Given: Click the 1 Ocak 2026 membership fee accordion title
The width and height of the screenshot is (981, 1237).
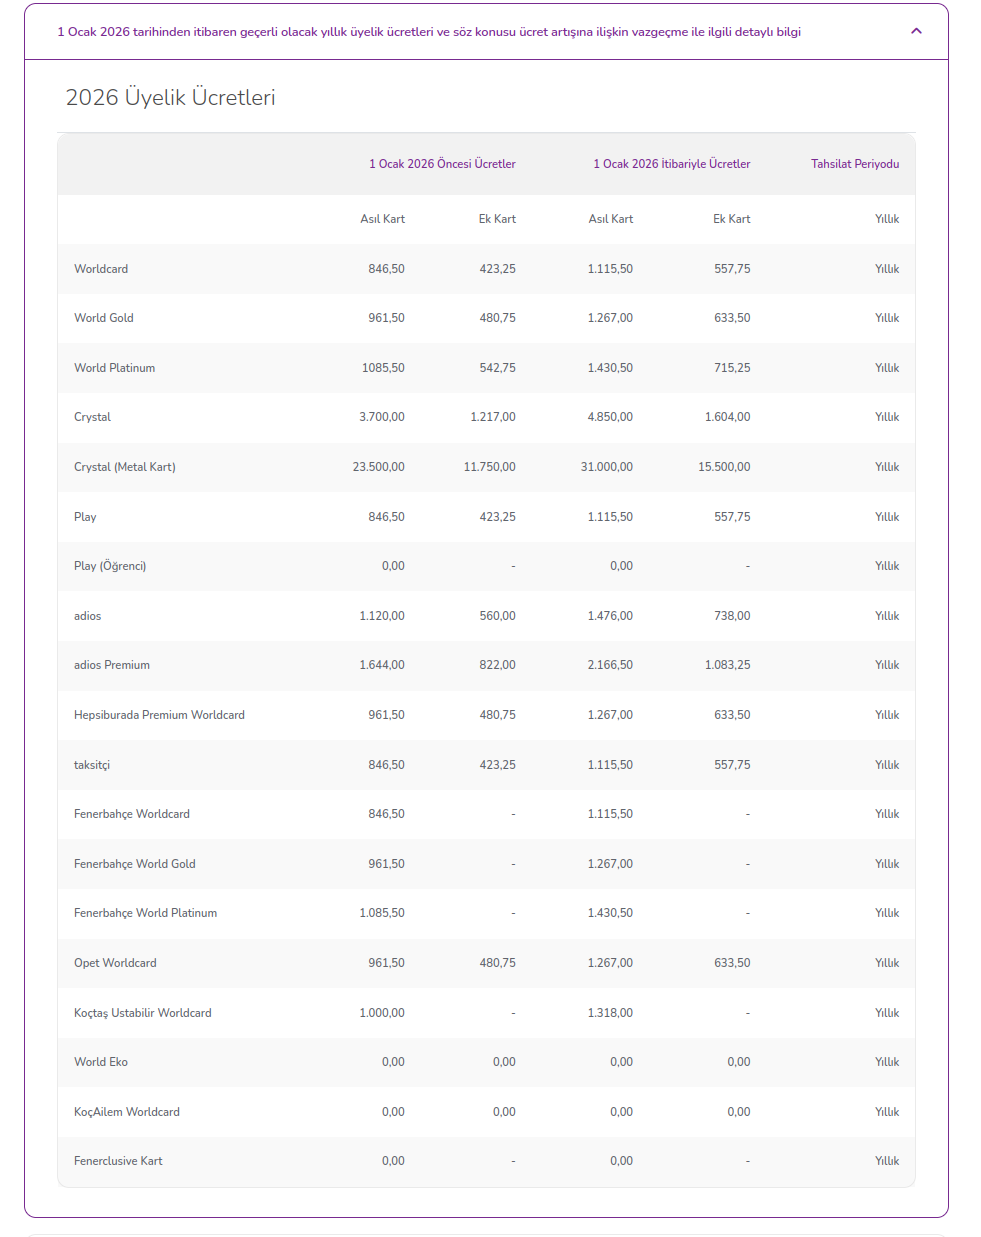Looking at the screenshot, I should click(x=429, y=32).
